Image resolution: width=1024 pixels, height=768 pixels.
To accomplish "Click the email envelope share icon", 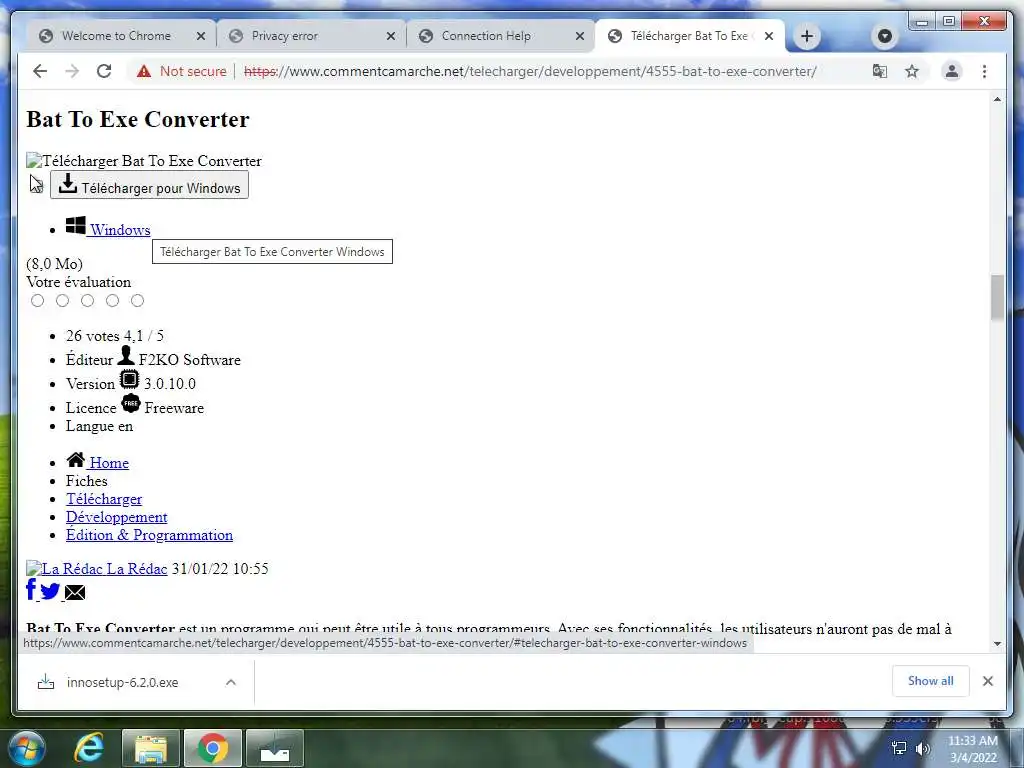I will tap(75, 592).
